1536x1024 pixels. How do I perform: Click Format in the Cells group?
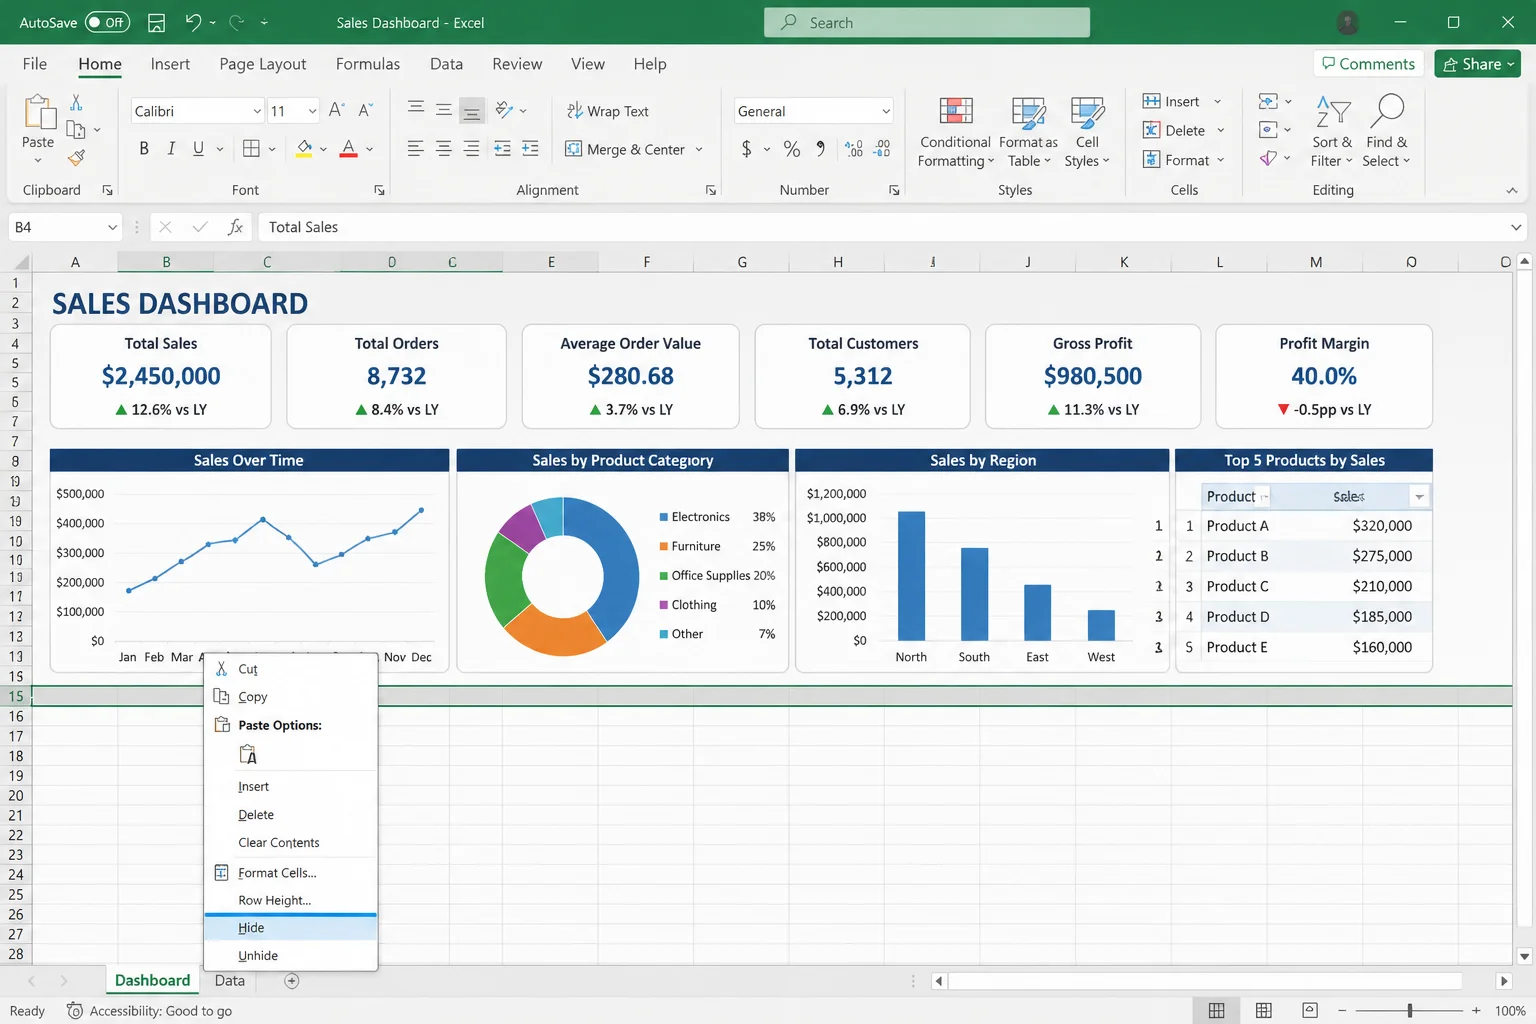(1183, 160)
